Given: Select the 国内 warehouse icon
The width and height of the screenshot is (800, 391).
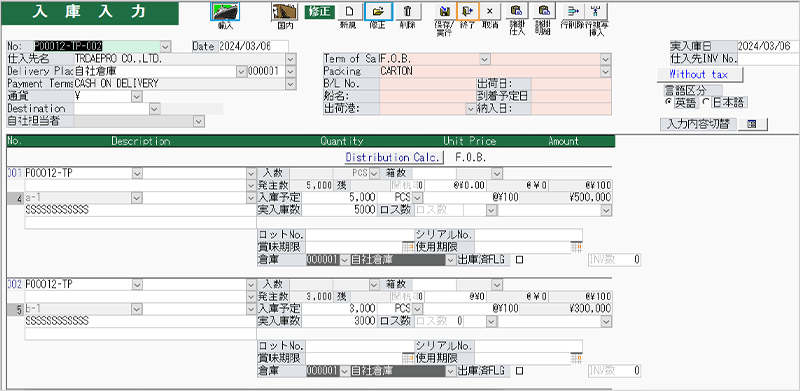Looking at the screenshot, I should [285, 11].
